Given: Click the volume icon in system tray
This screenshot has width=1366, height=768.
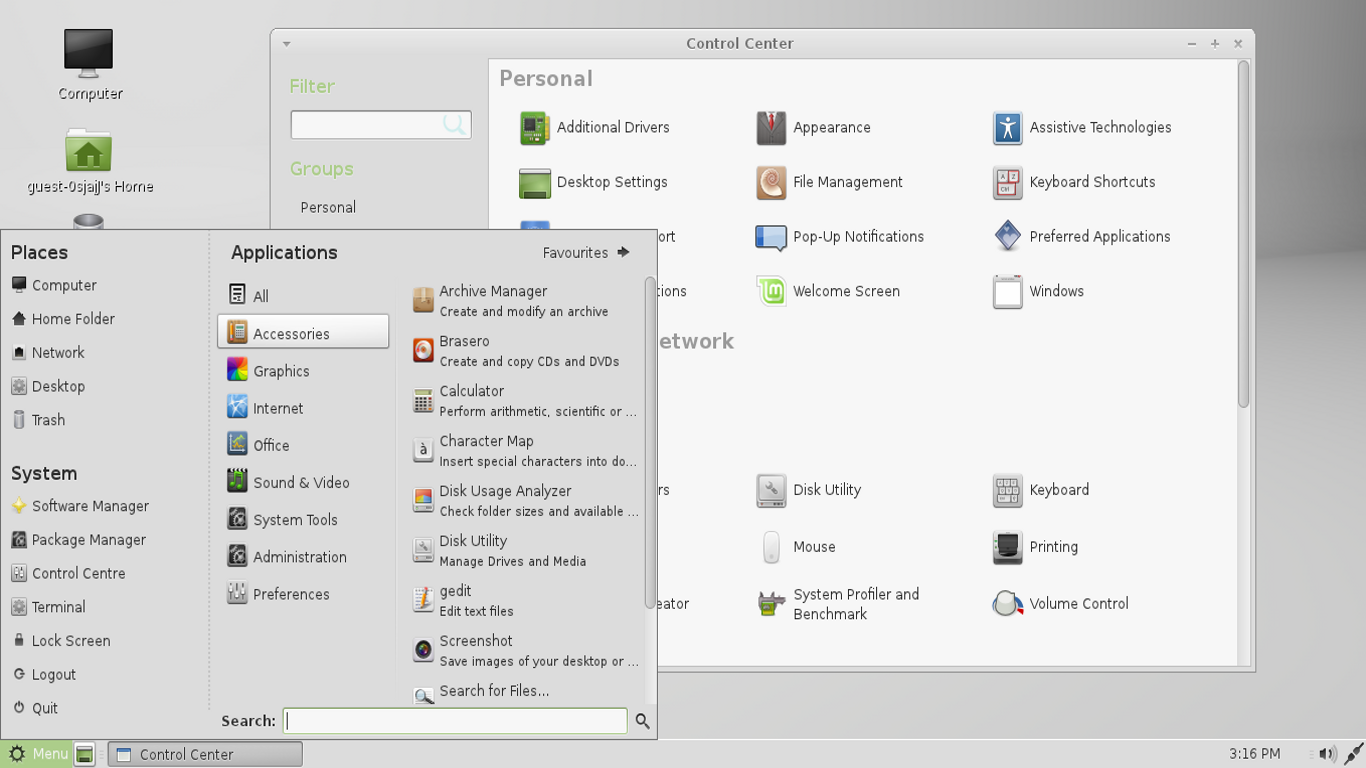Looking at the screenshot, I should pos(1327,754).
